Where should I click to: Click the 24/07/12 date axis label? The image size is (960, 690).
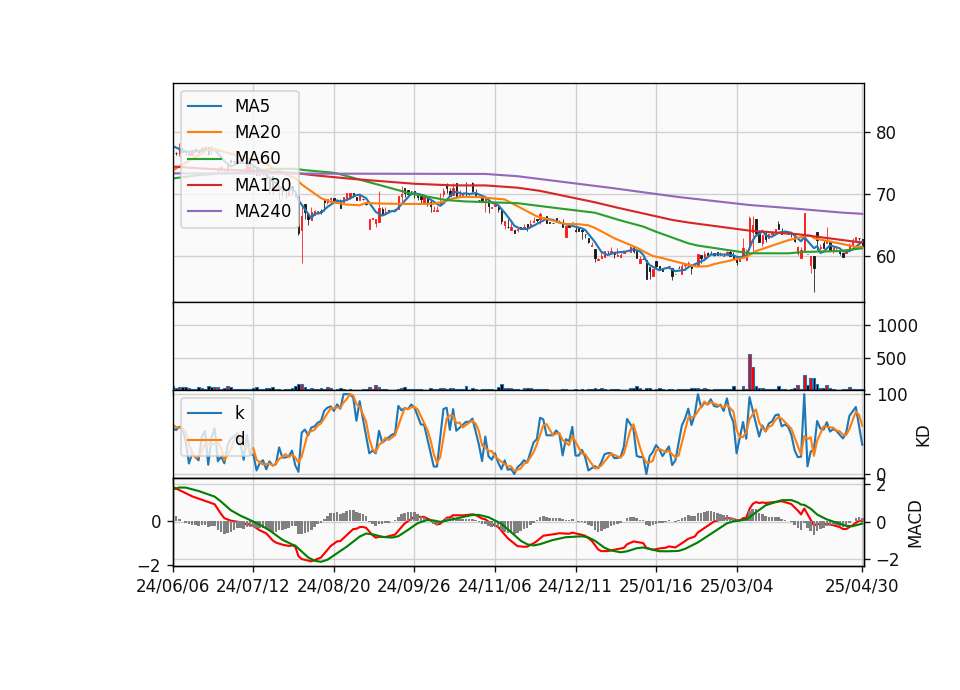click(x=253, y=586)
